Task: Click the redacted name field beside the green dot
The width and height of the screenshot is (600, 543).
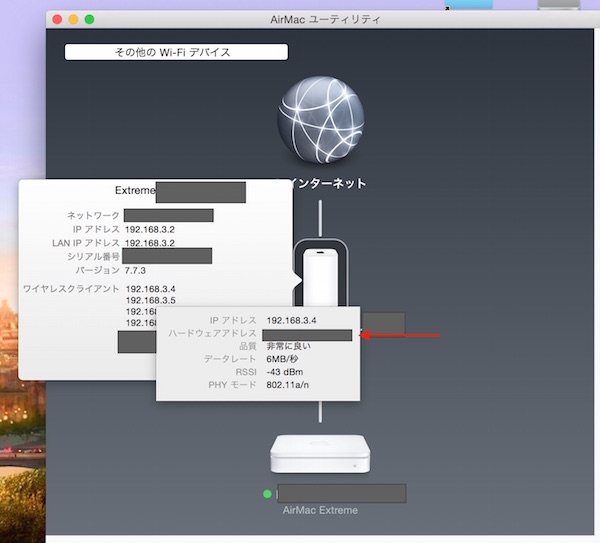Action: (x=341, y=493)
